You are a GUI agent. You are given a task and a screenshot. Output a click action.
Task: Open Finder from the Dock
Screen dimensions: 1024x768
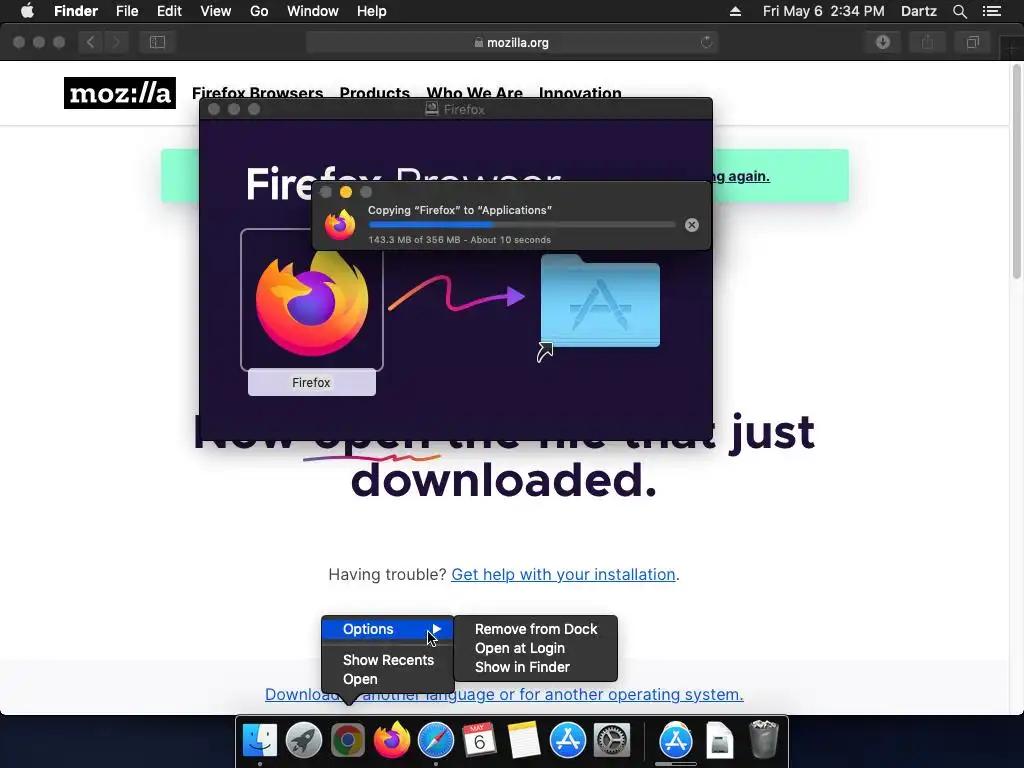coord(260,740)
